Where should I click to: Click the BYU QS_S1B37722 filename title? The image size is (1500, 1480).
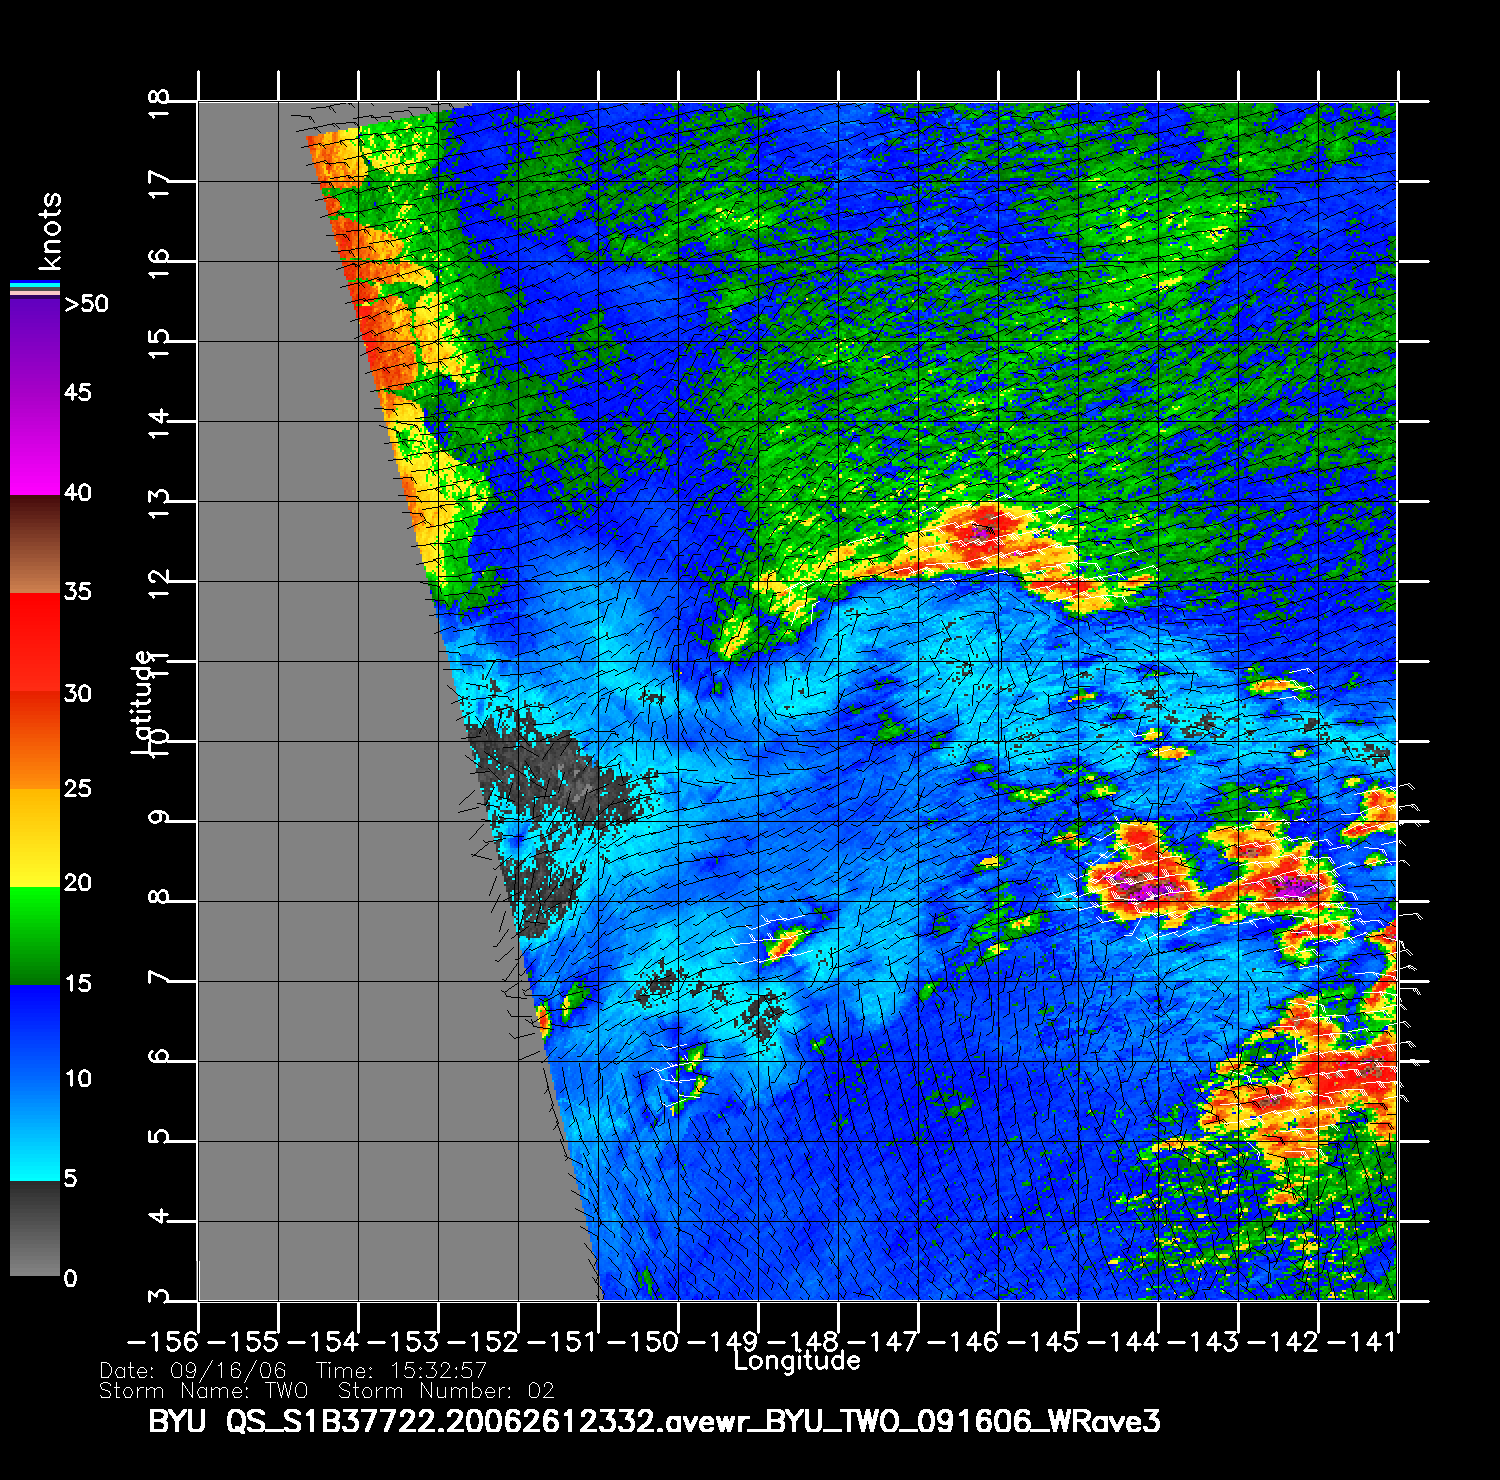[x=654, y=1421]
